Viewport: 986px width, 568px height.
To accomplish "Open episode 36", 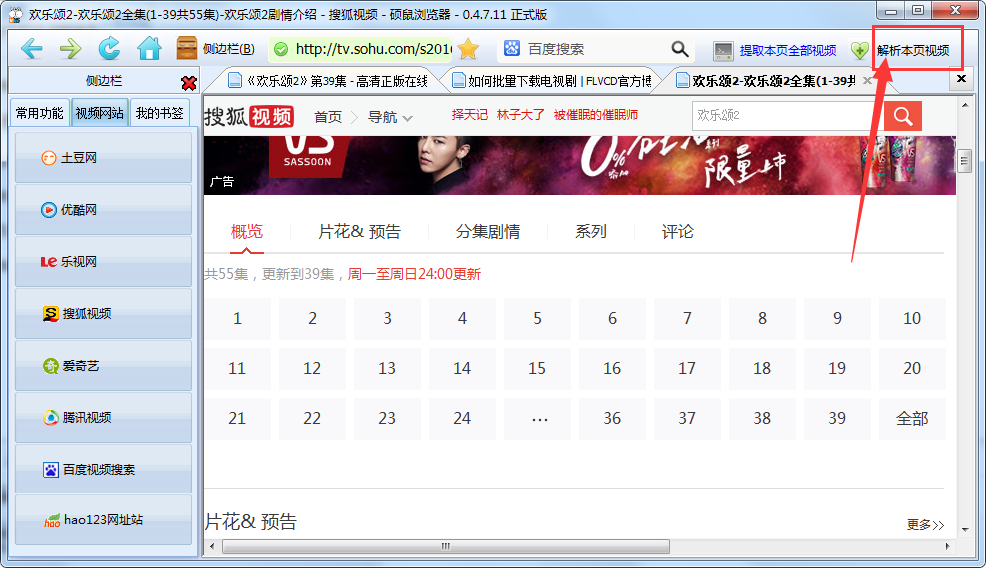I will pos(612,418).
